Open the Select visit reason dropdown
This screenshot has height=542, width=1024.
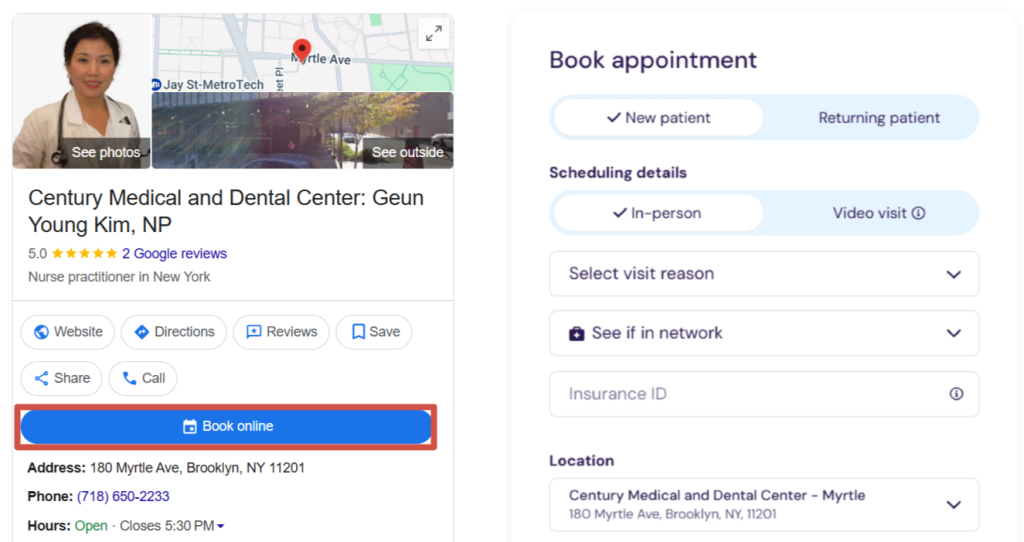point(764,274)
